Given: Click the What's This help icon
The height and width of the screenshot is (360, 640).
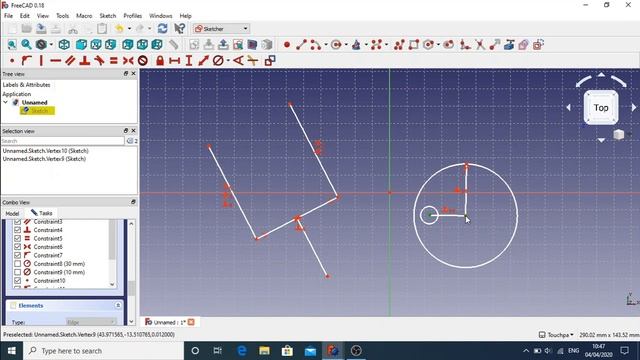Looking at the screenshot, I should pos(180,29).
